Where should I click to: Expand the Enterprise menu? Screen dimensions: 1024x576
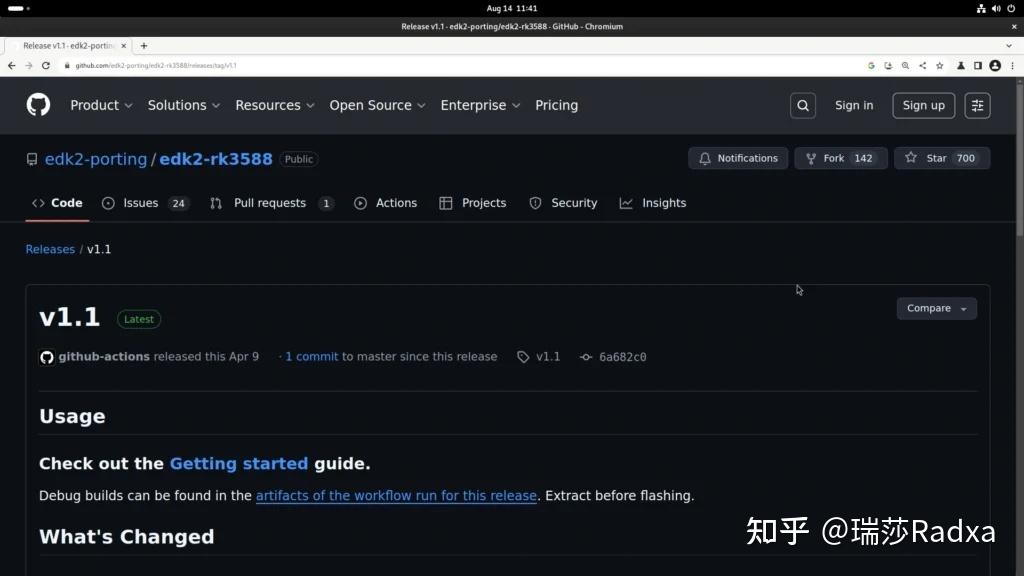(480, 105)
